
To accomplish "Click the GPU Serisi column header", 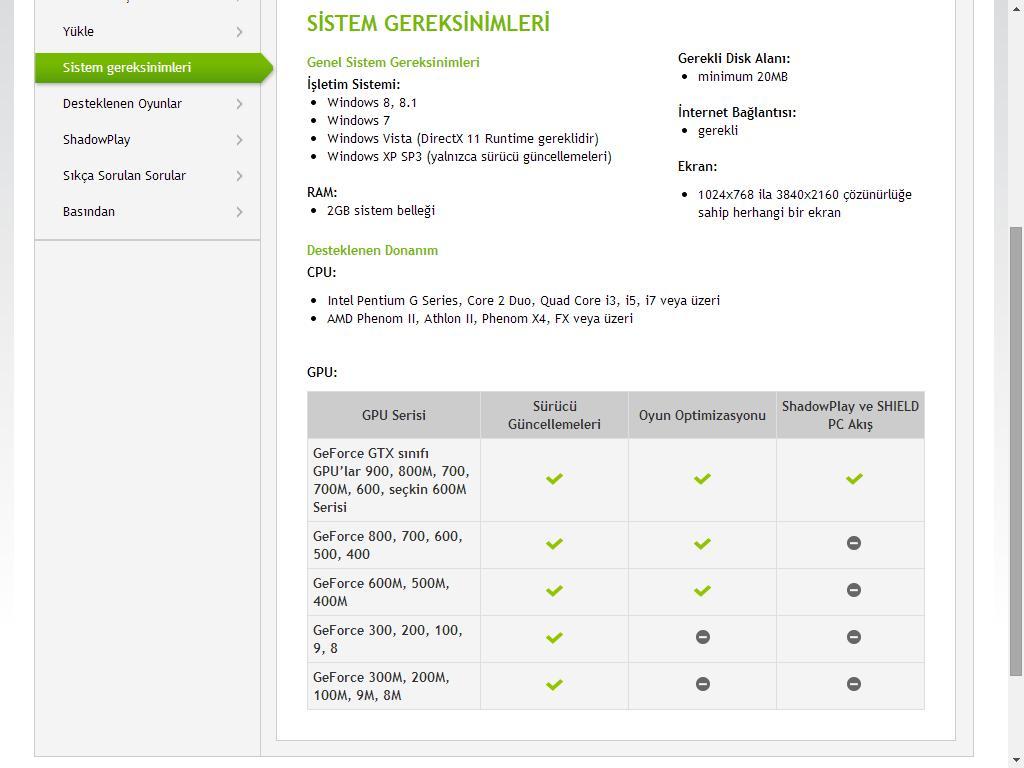I will pyautogui.click(x=394, y=415).
